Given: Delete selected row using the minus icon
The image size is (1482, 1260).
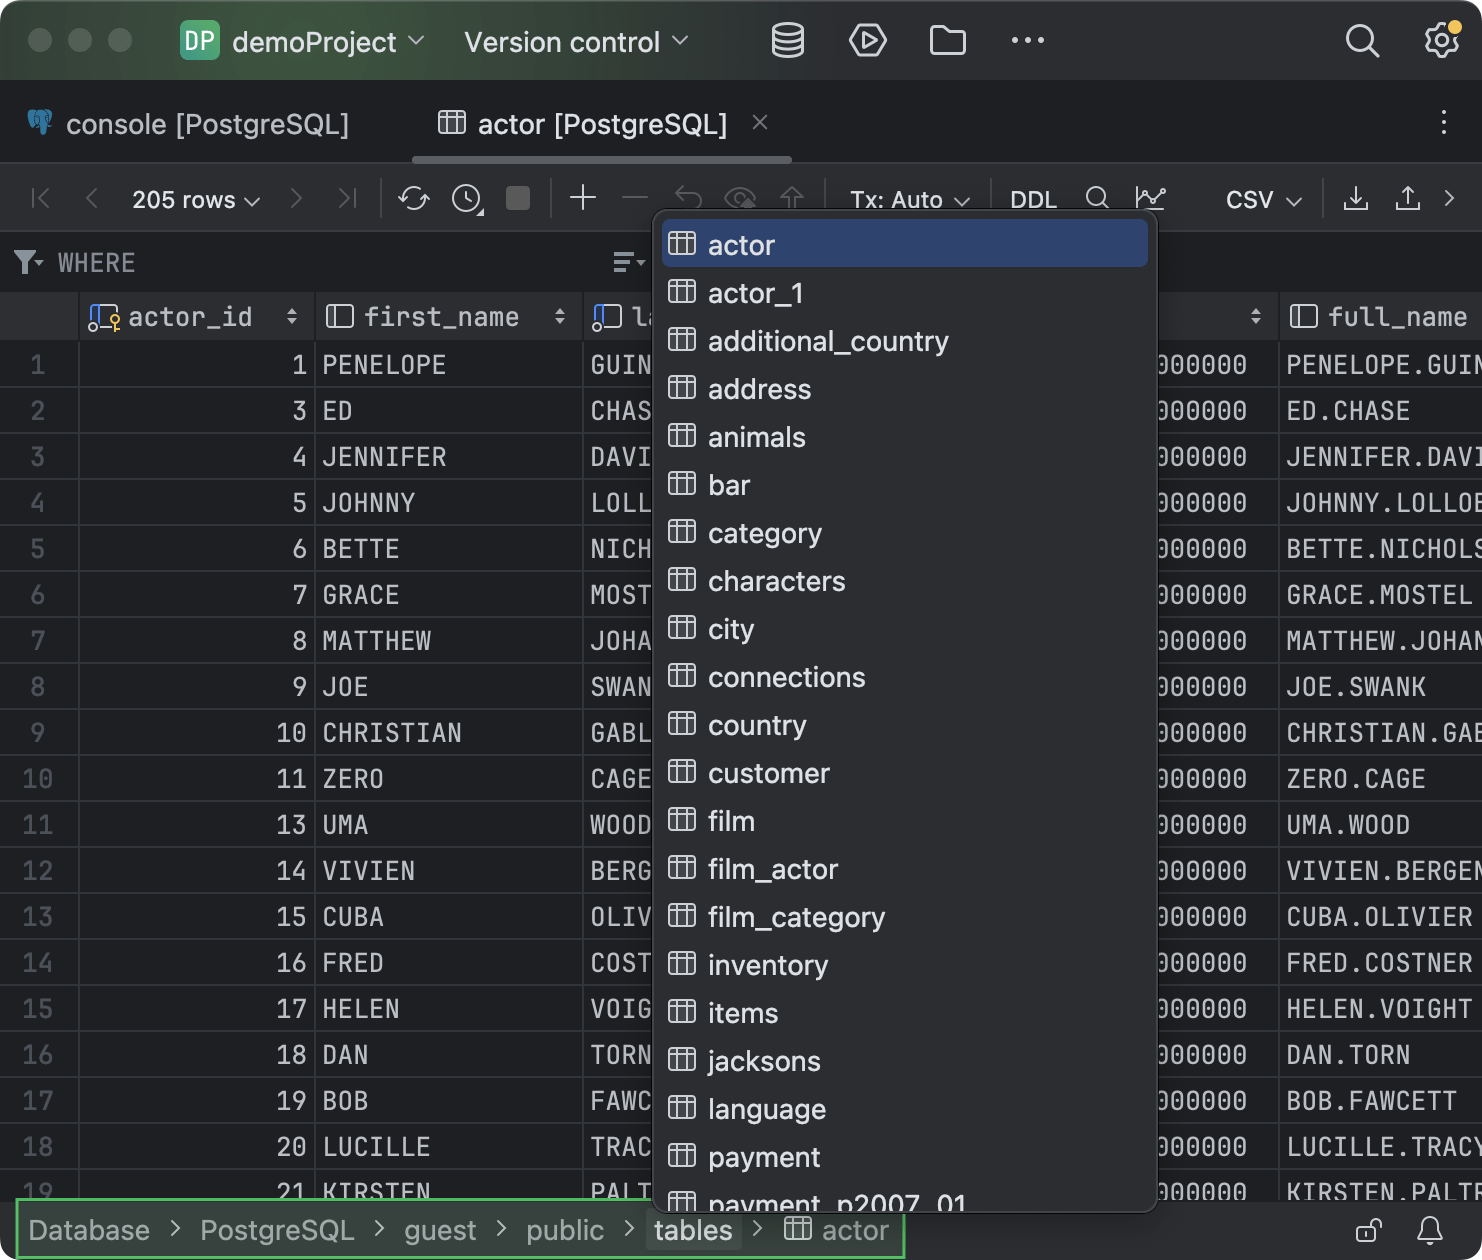Looking at the screenshot, I should 634,198.
